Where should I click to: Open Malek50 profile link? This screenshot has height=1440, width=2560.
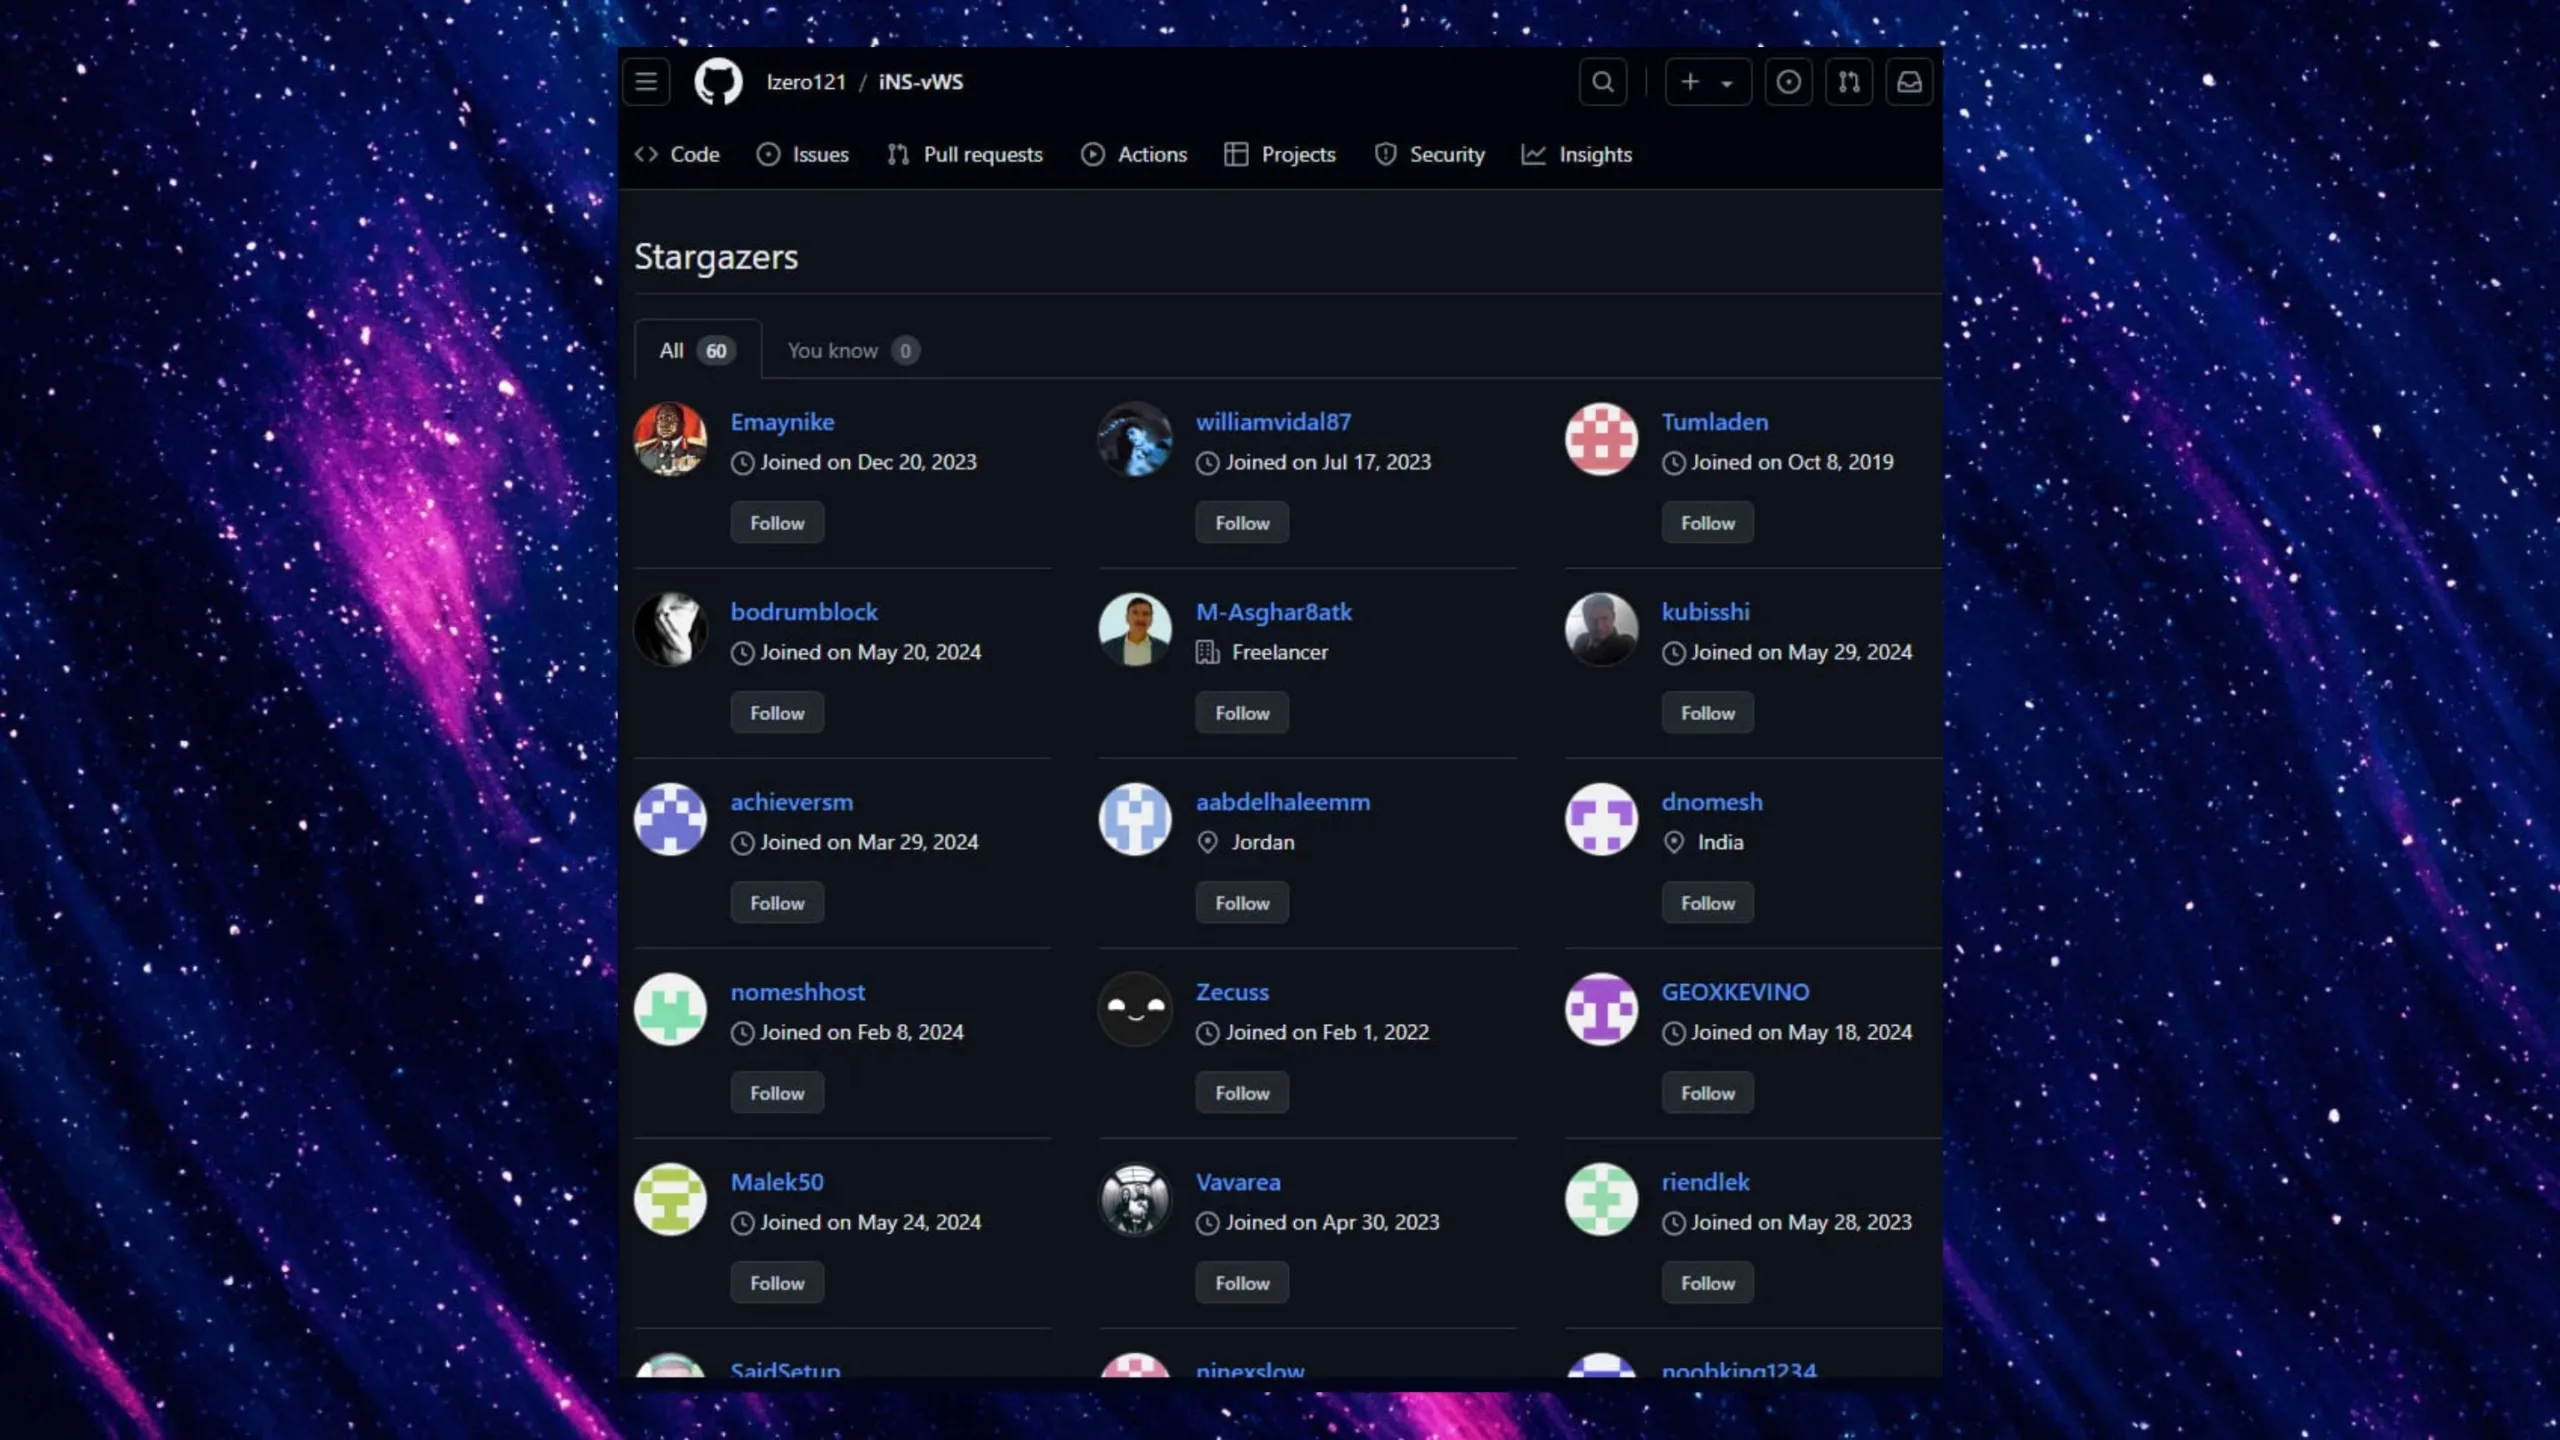point(777,1182)
